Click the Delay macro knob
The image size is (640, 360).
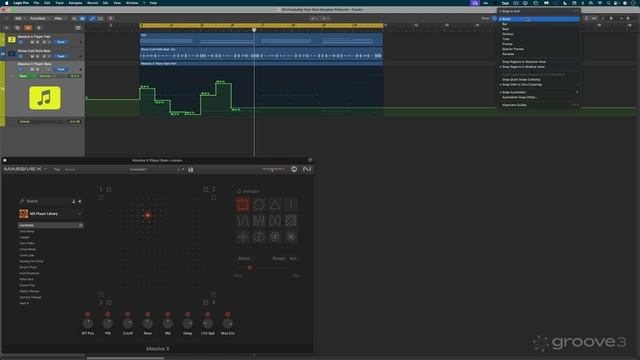click(187, 324)
